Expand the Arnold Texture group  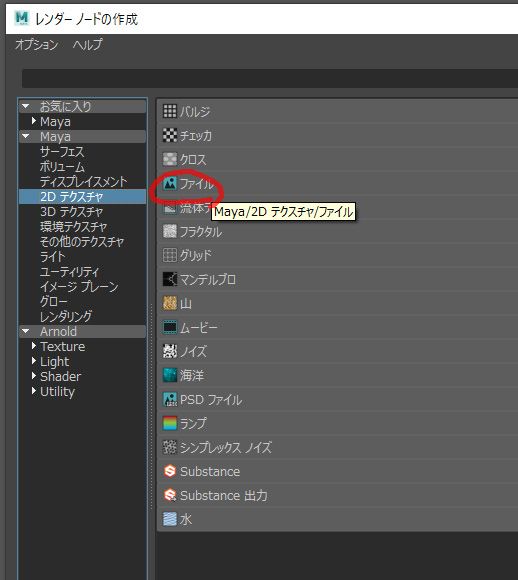coord(34,346)
